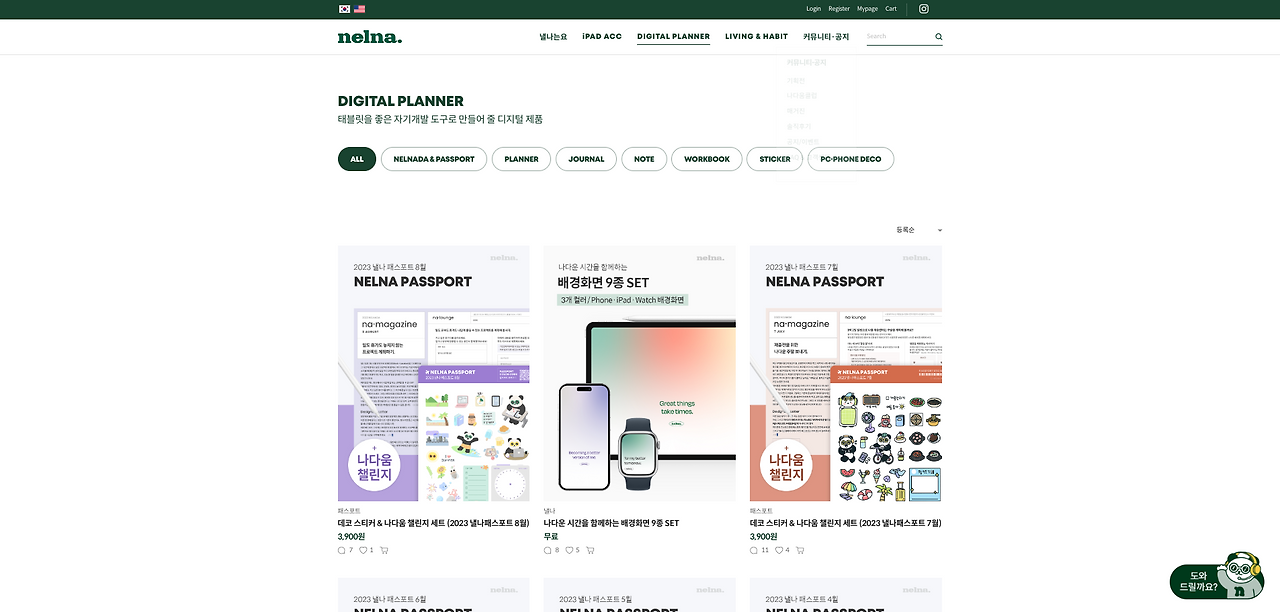
Task: Open the Instagram icon in the top bar
Action: tap(924, 9)
